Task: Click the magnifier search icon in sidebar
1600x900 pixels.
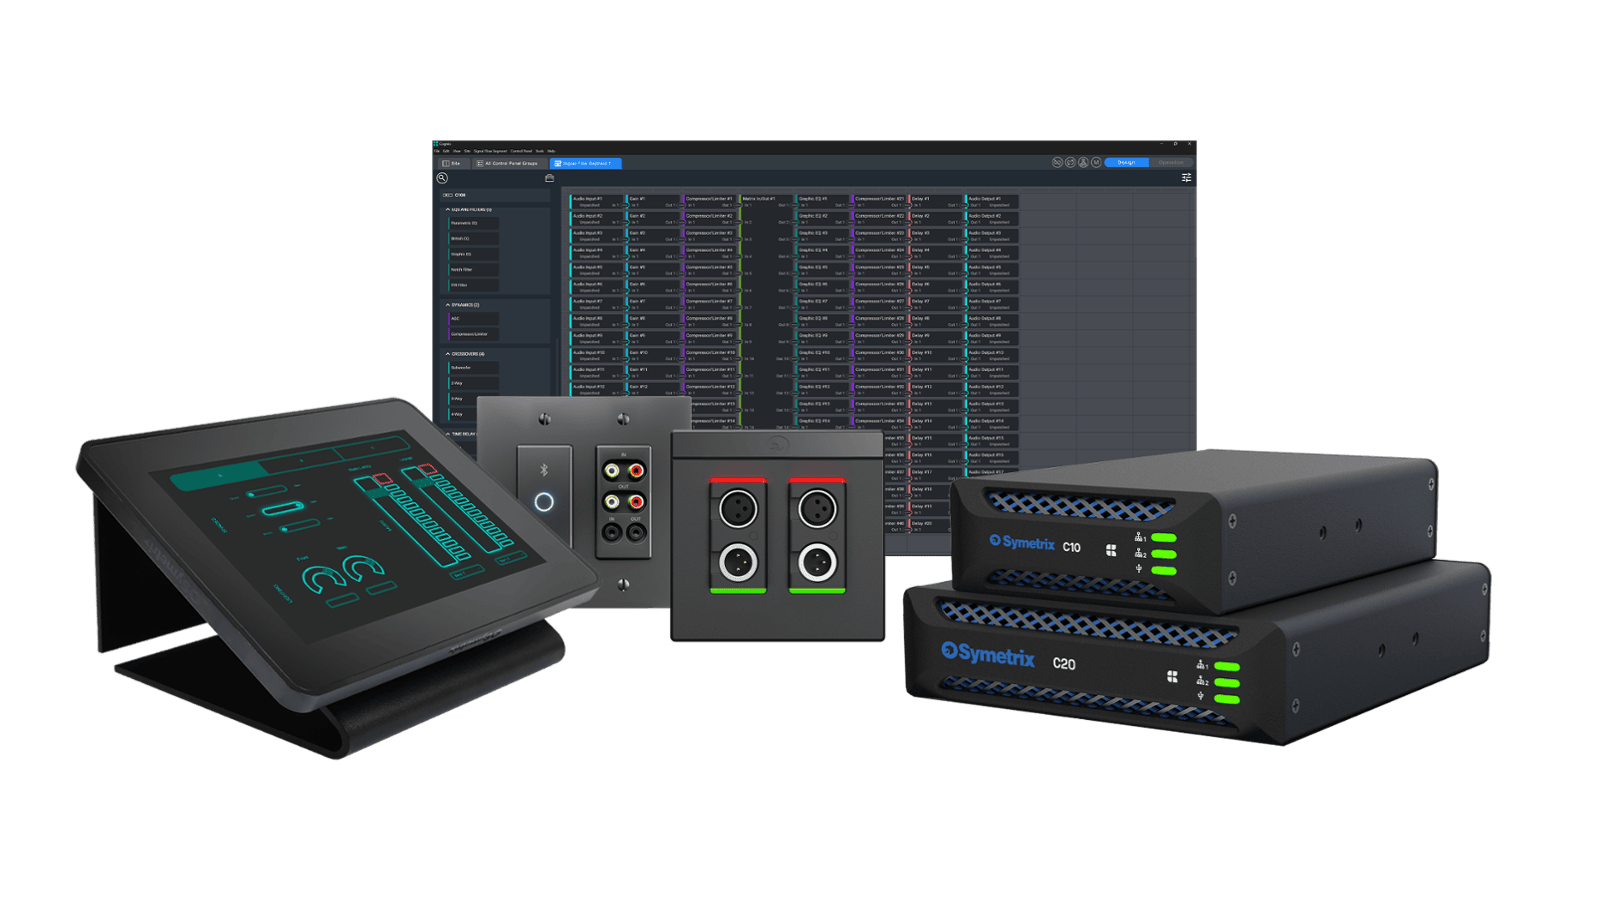Action: click(x=442, y=178)
